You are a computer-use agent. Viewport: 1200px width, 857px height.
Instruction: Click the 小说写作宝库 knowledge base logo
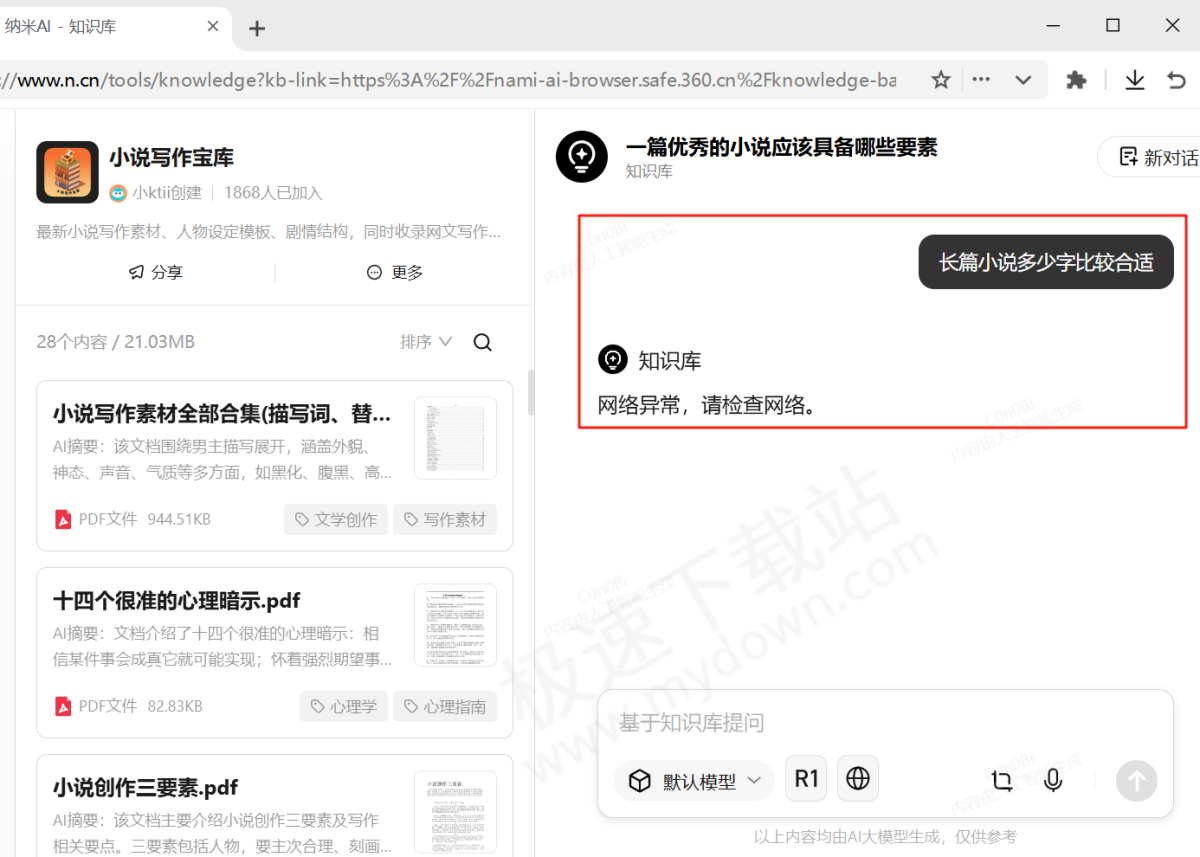66,172
